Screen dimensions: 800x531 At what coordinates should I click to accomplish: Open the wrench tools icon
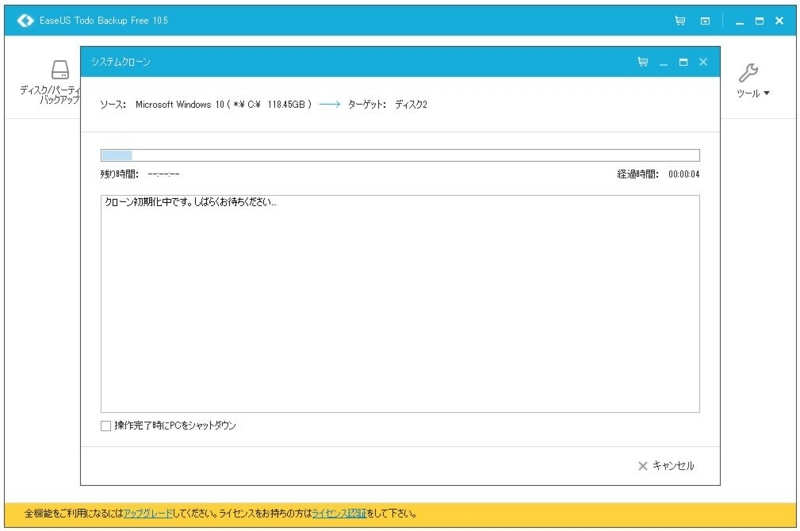pyautogui.click(x=748, y=73)
